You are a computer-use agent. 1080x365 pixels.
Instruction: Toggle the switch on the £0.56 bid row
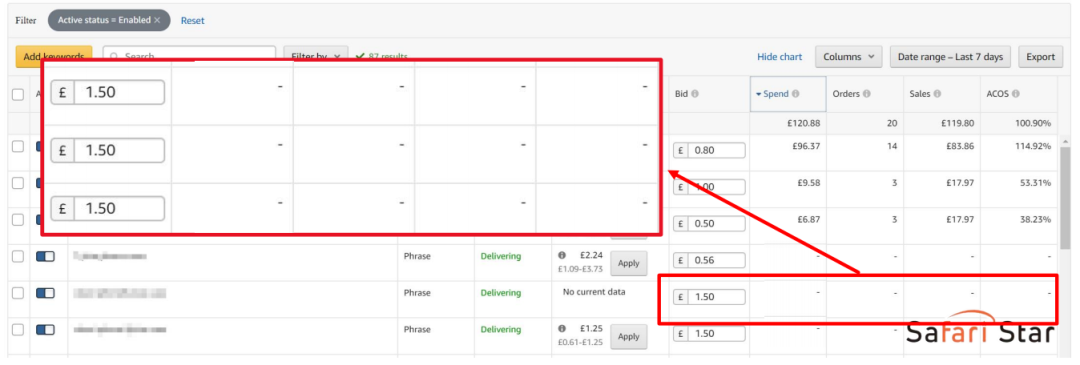coord(45,256)
